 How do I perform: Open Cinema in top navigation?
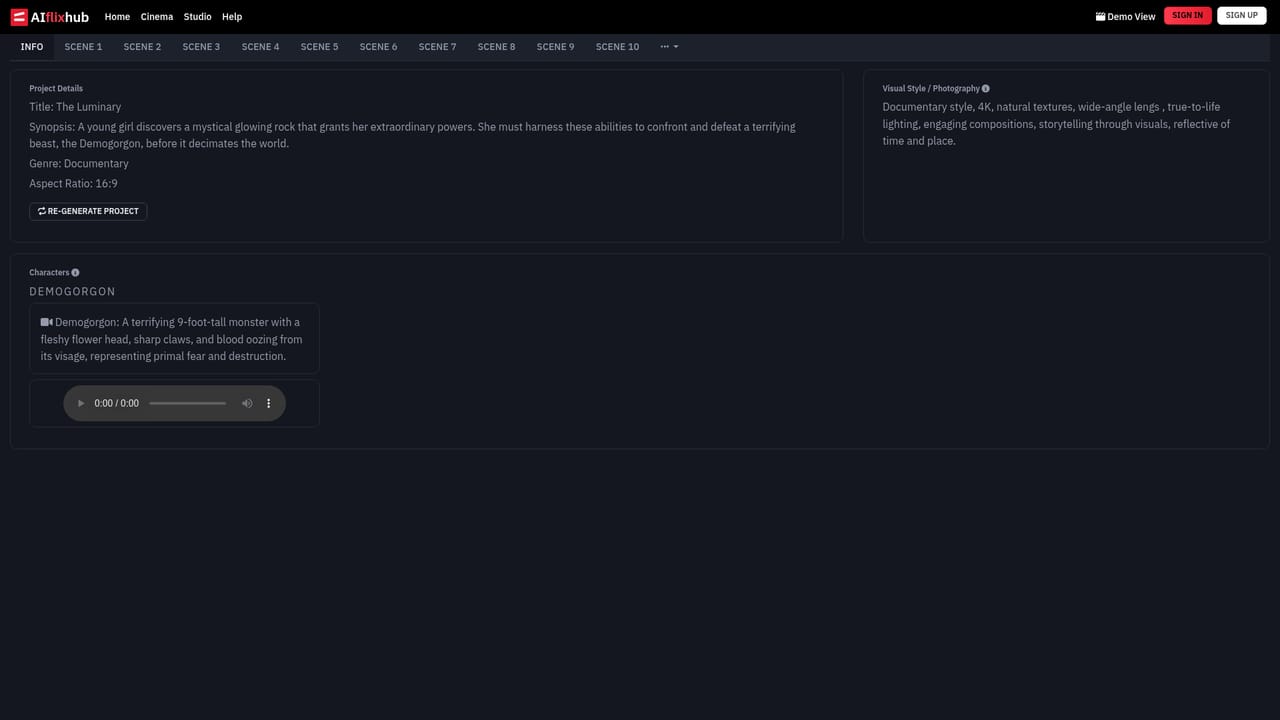coord(157,17)
